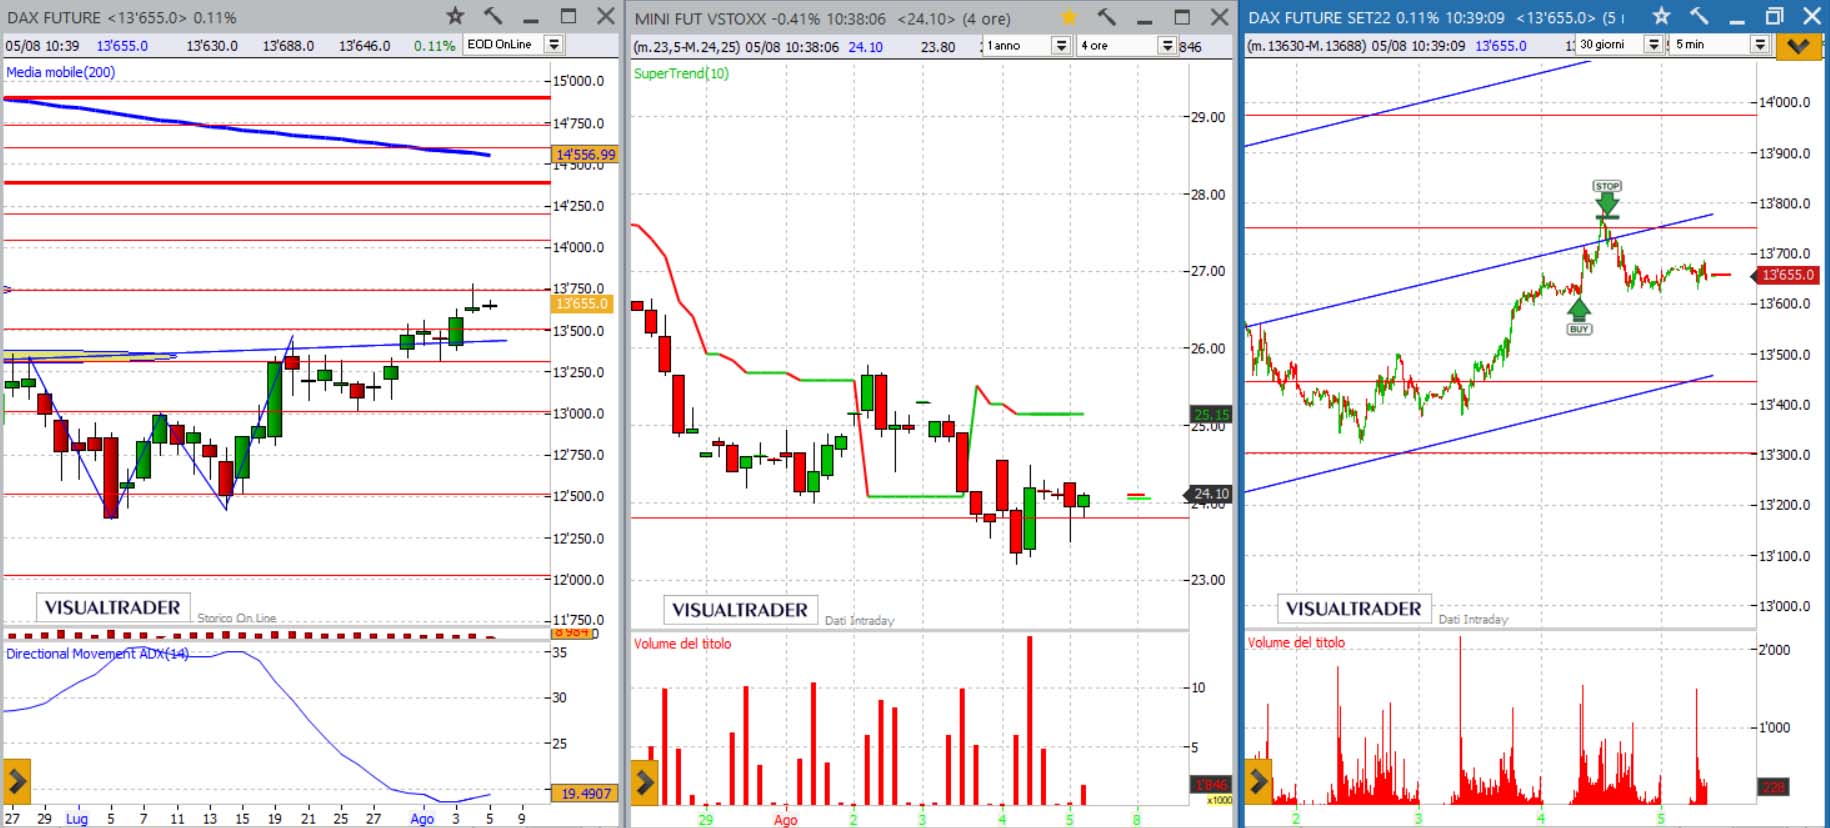Click the orange chevron-down button in SET22 window

pos(1798,46)
